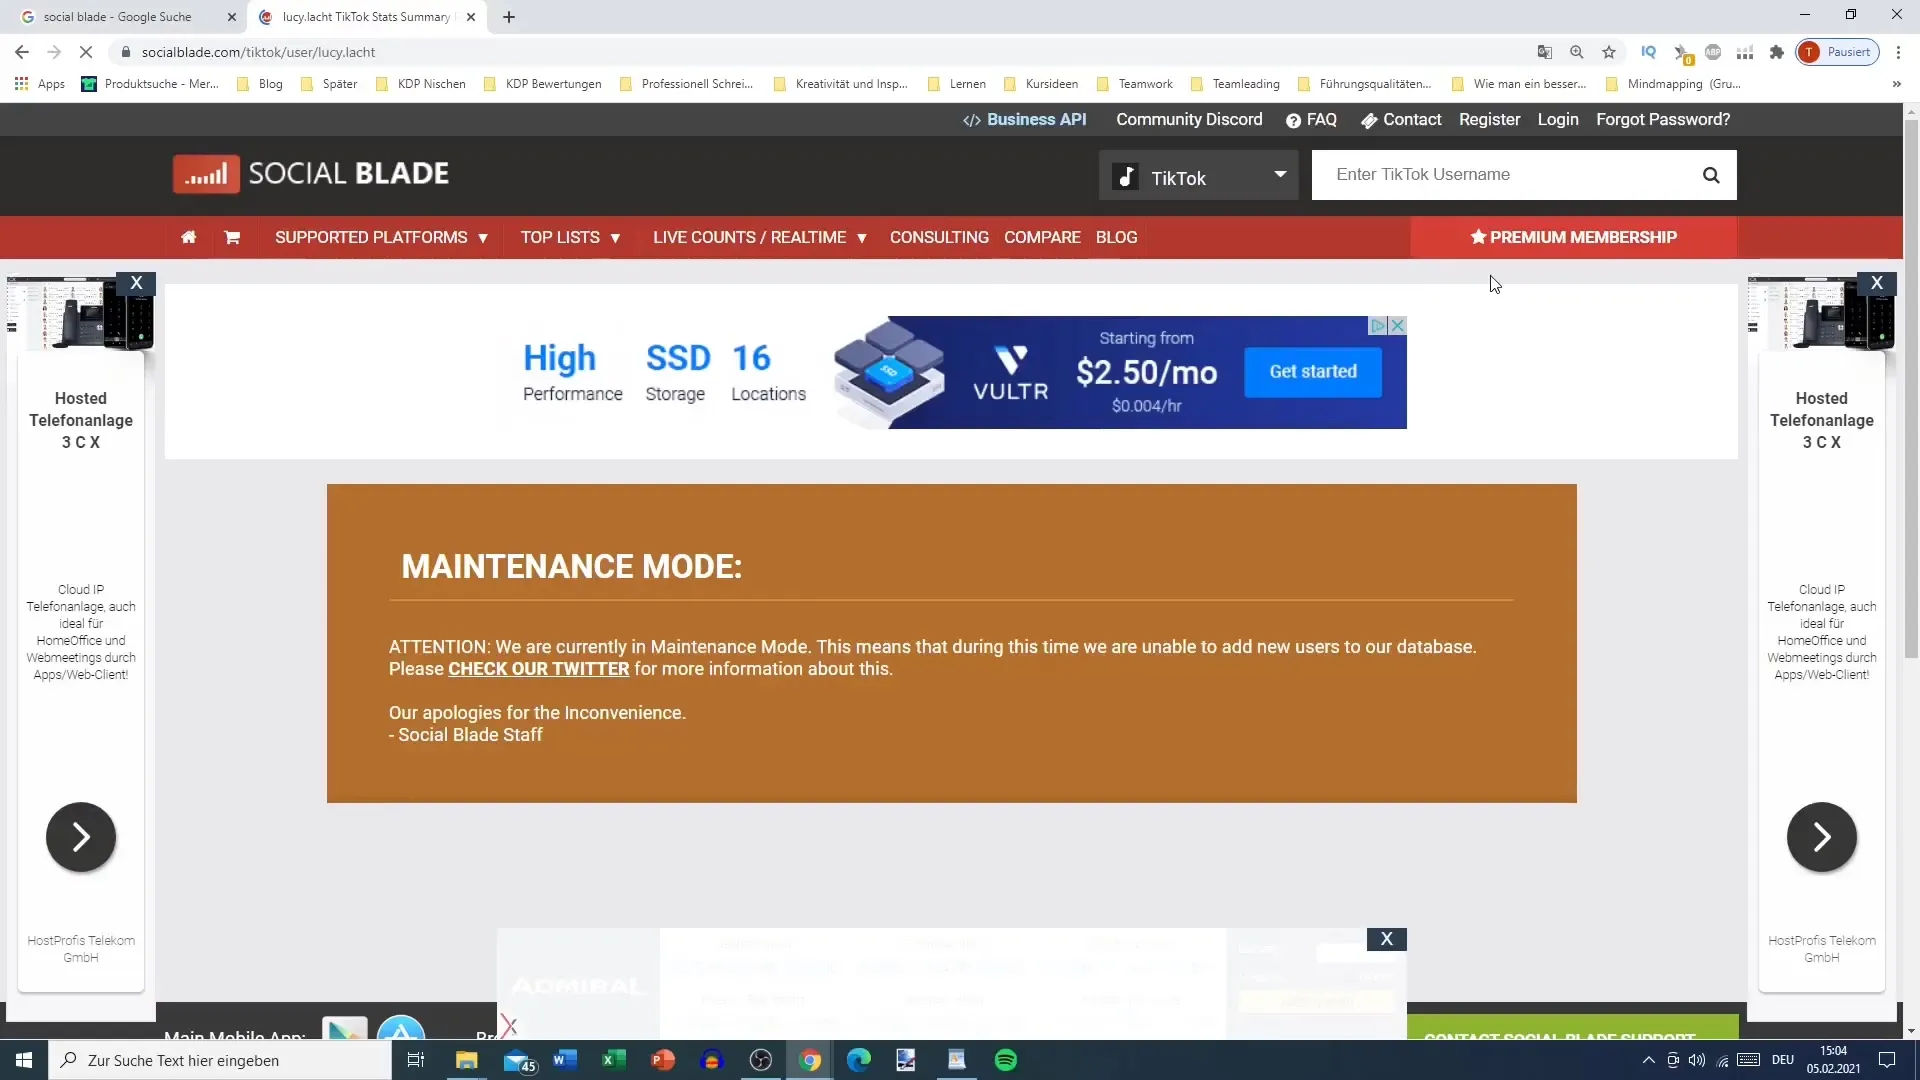The image size is (1920, 1080).
Task: Follow the CHECK OUR TWITTER link
Action: pos(538,669)
